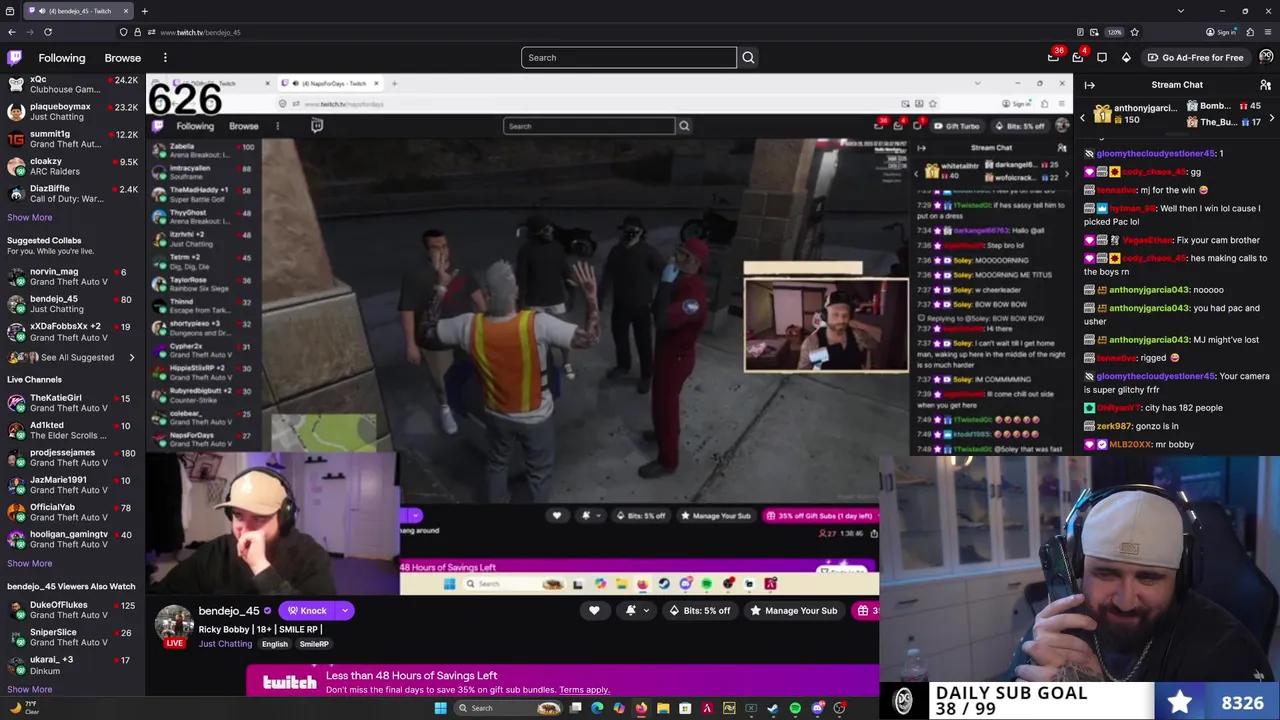Open xXDaFobbsXx +2 collab channel
The height and width of the screenshot is (720, 1280).
point(72,331)
